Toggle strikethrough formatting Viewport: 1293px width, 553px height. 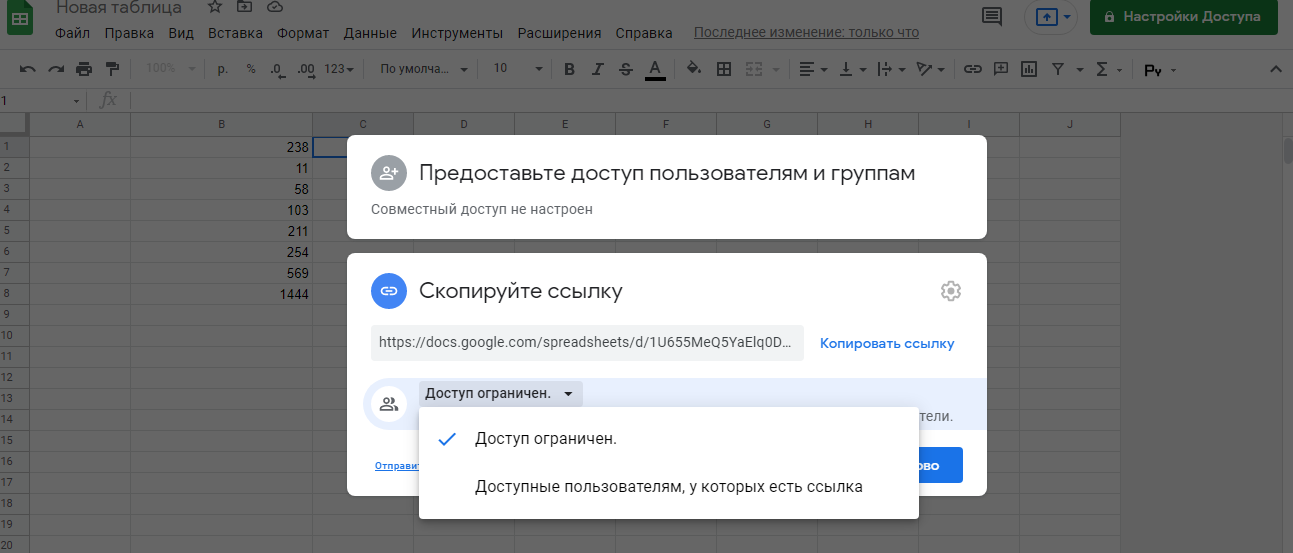tap(626, 69)
